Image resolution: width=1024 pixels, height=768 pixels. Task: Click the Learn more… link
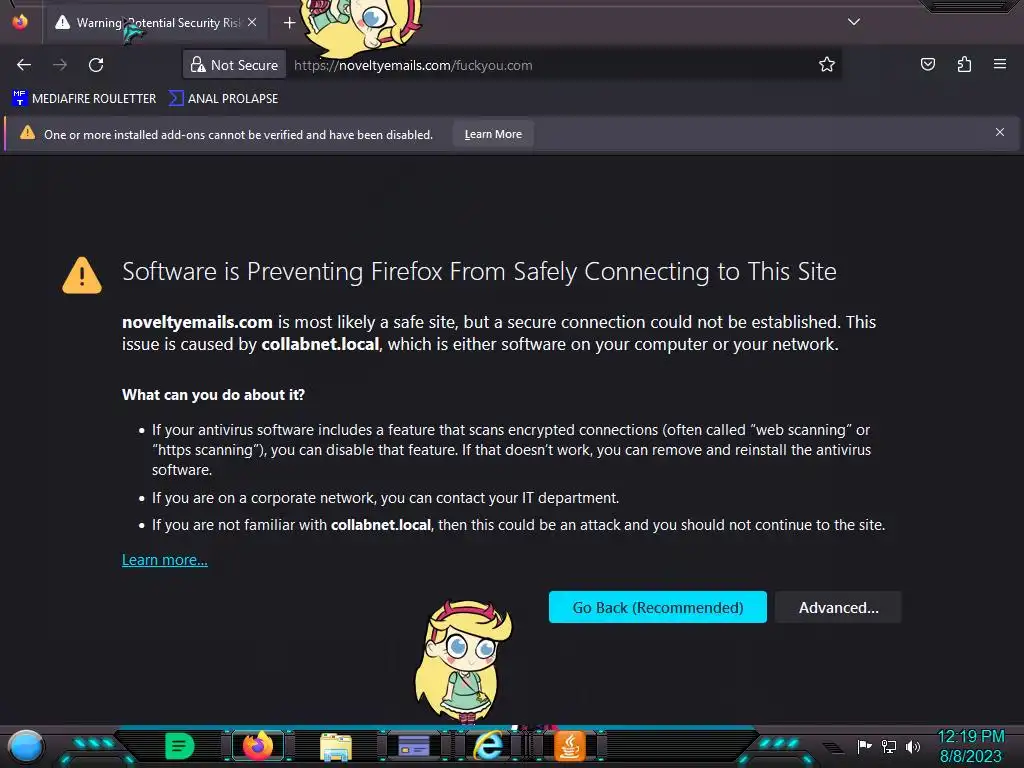point(165,560)
